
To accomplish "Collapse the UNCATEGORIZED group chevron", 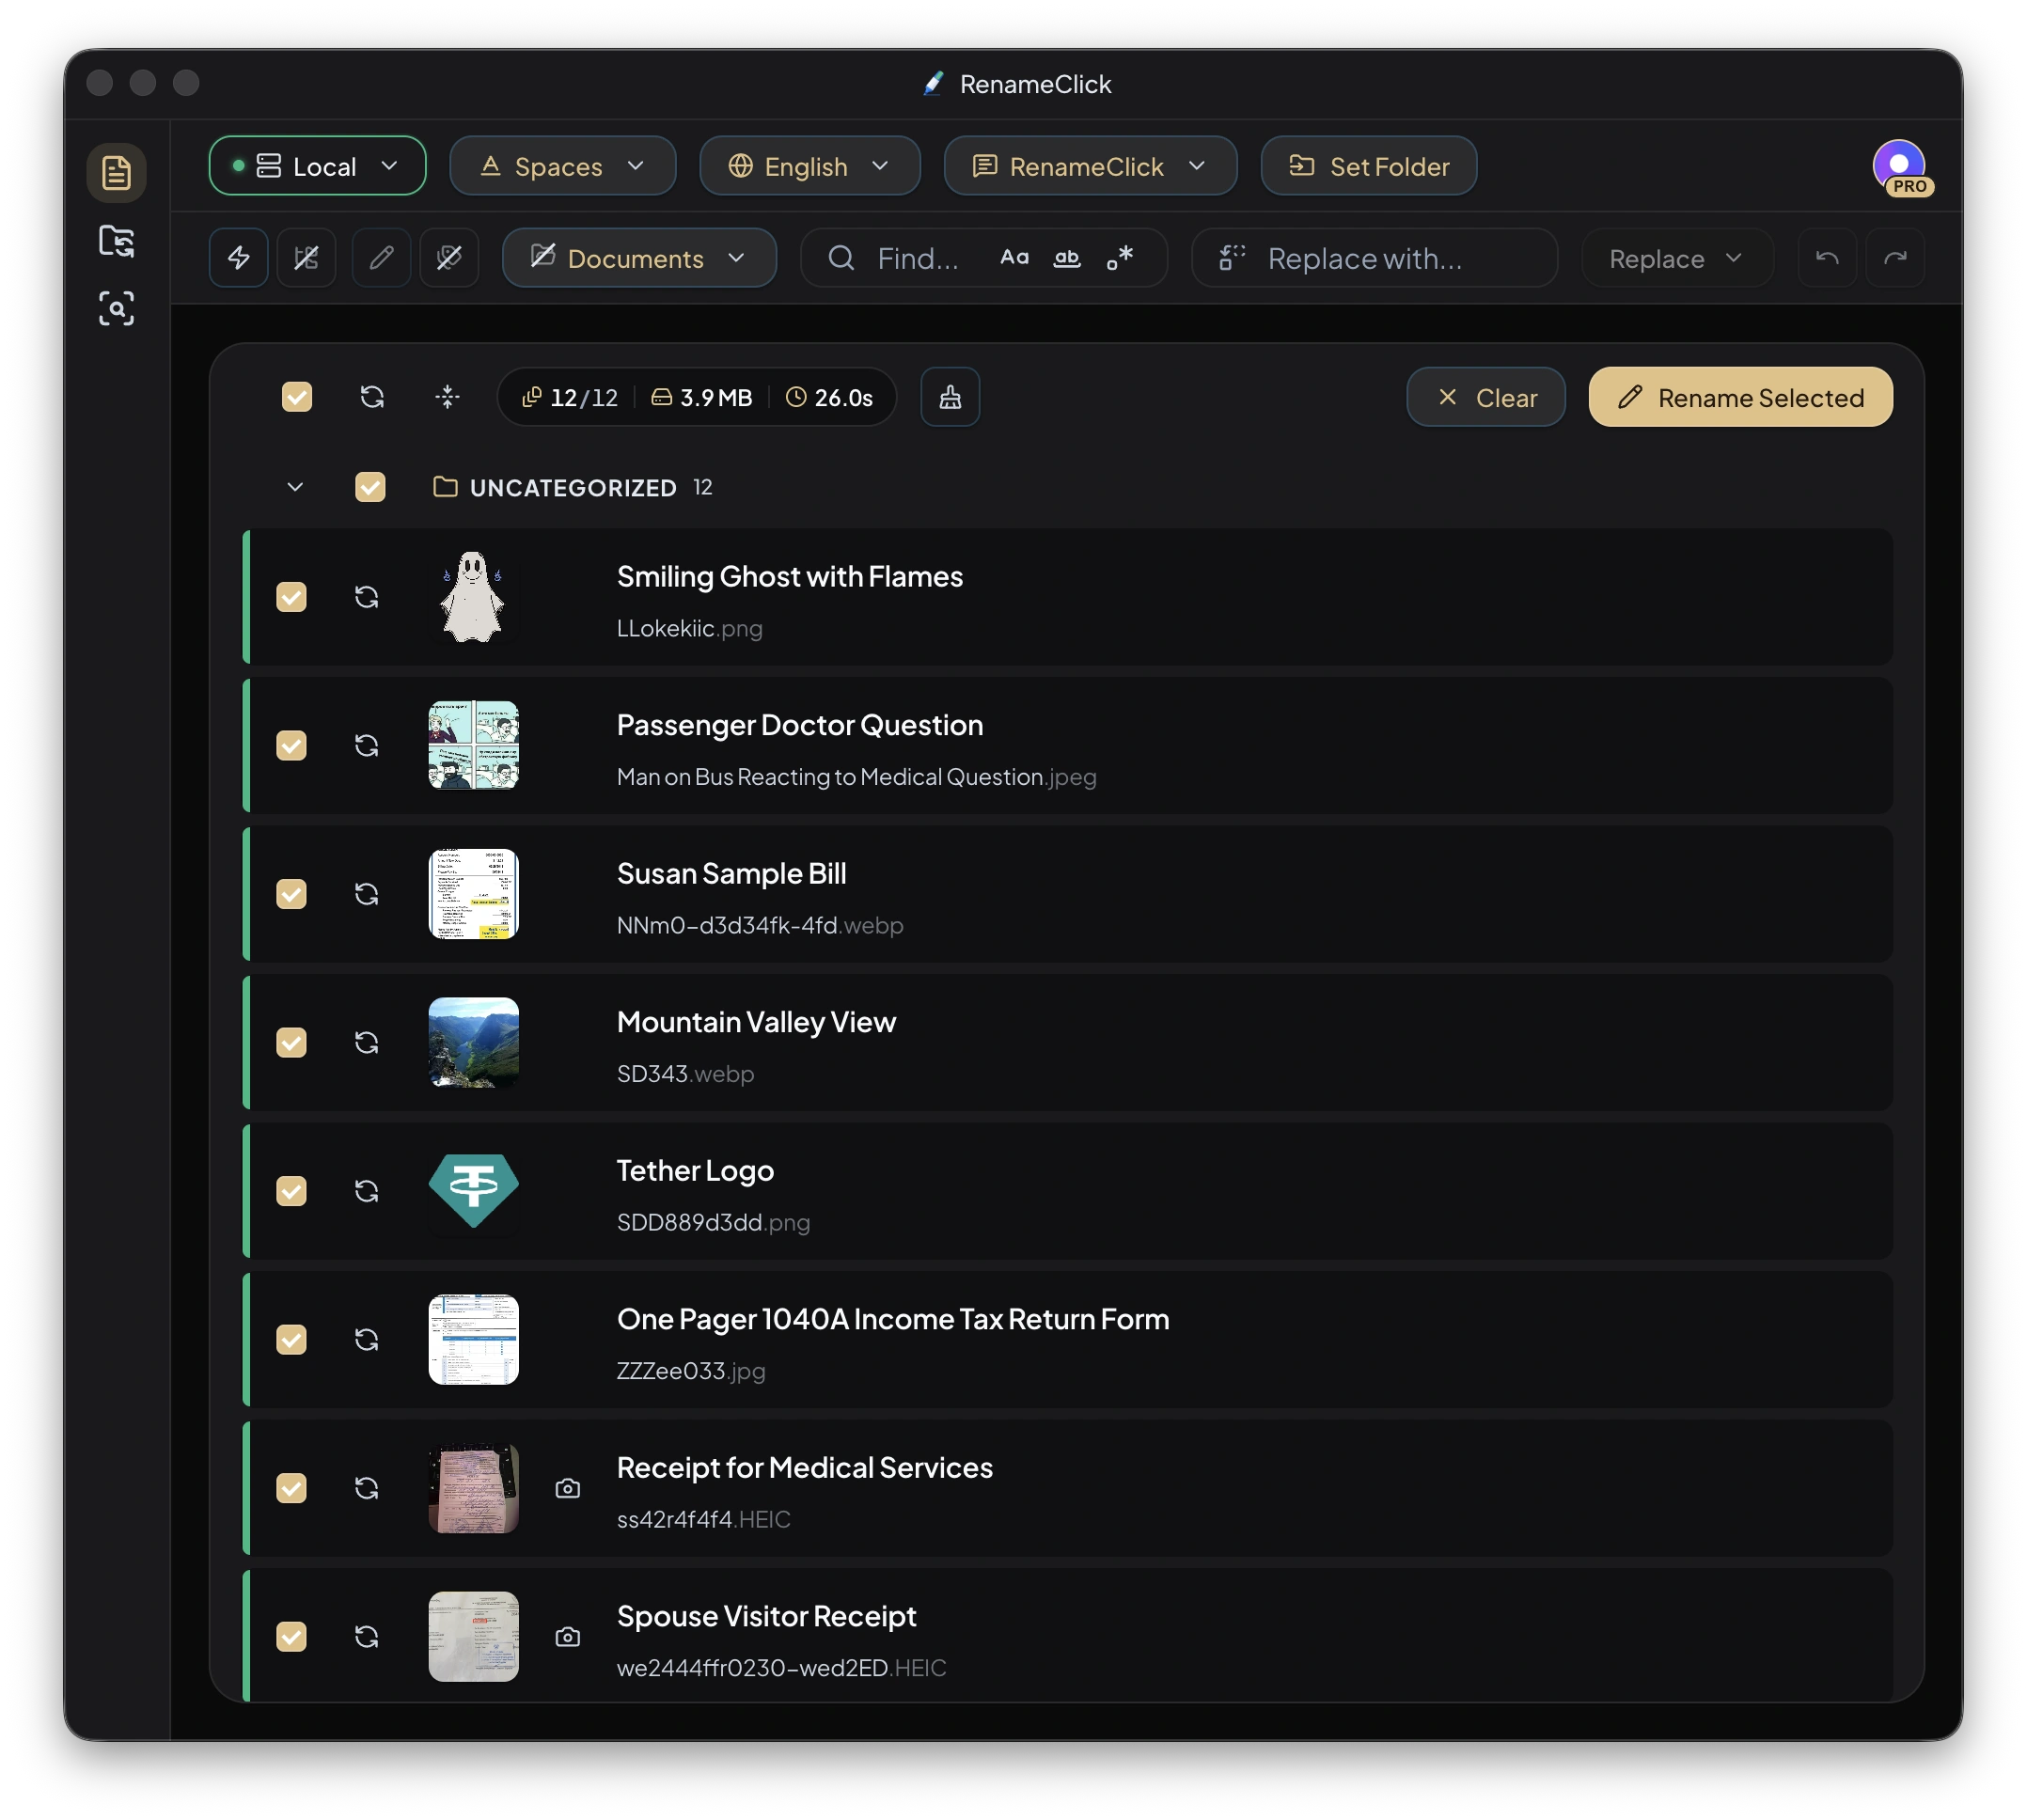I will pos(295,487).
